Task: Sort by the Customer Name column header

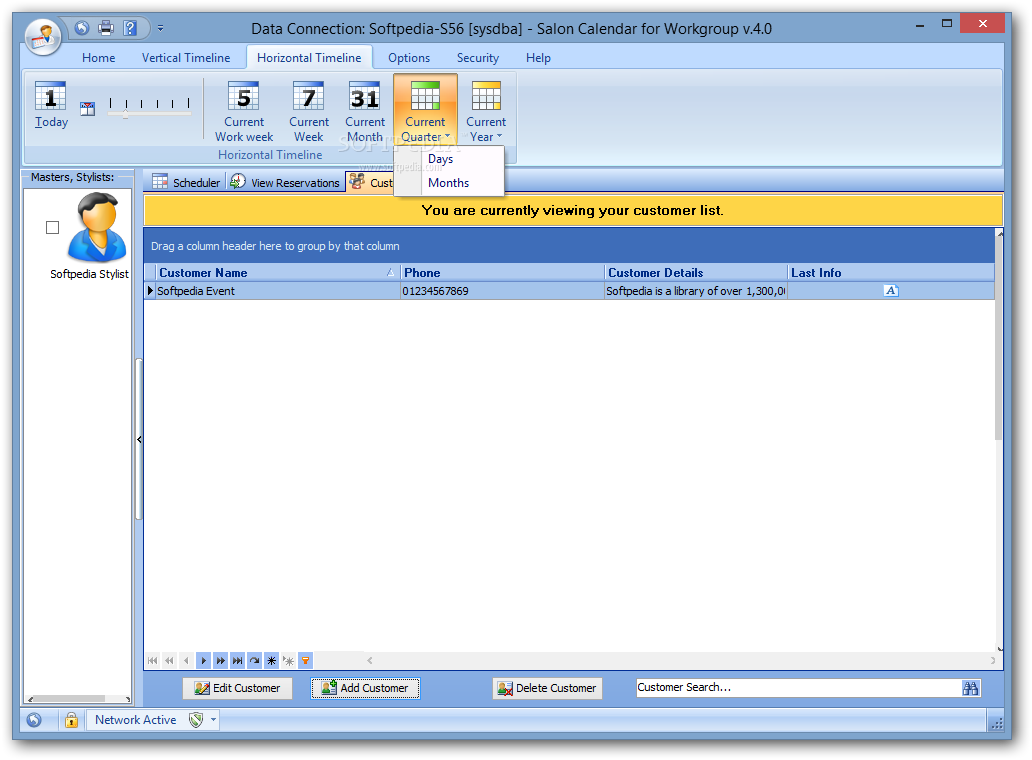Action: [x=277, y=272]
